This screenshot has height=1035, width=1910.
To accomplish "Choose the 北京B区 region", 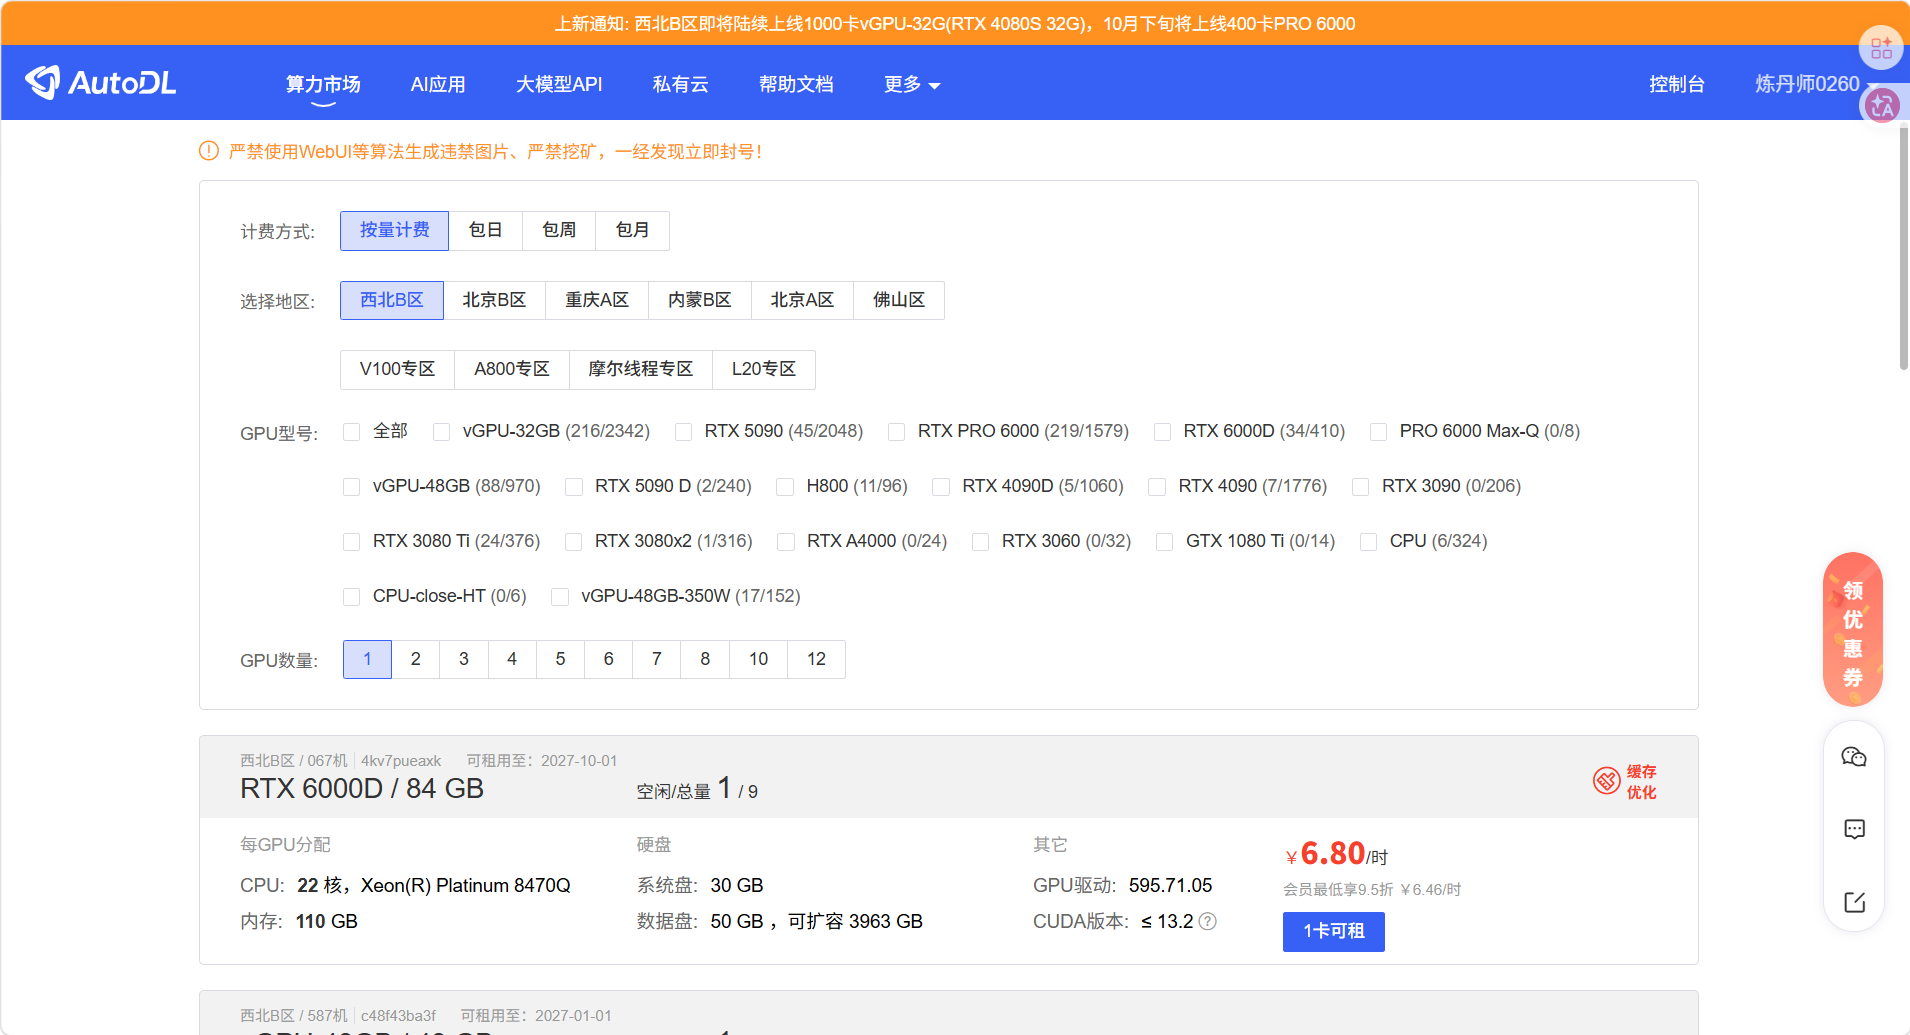I will (x=494, y=300).
